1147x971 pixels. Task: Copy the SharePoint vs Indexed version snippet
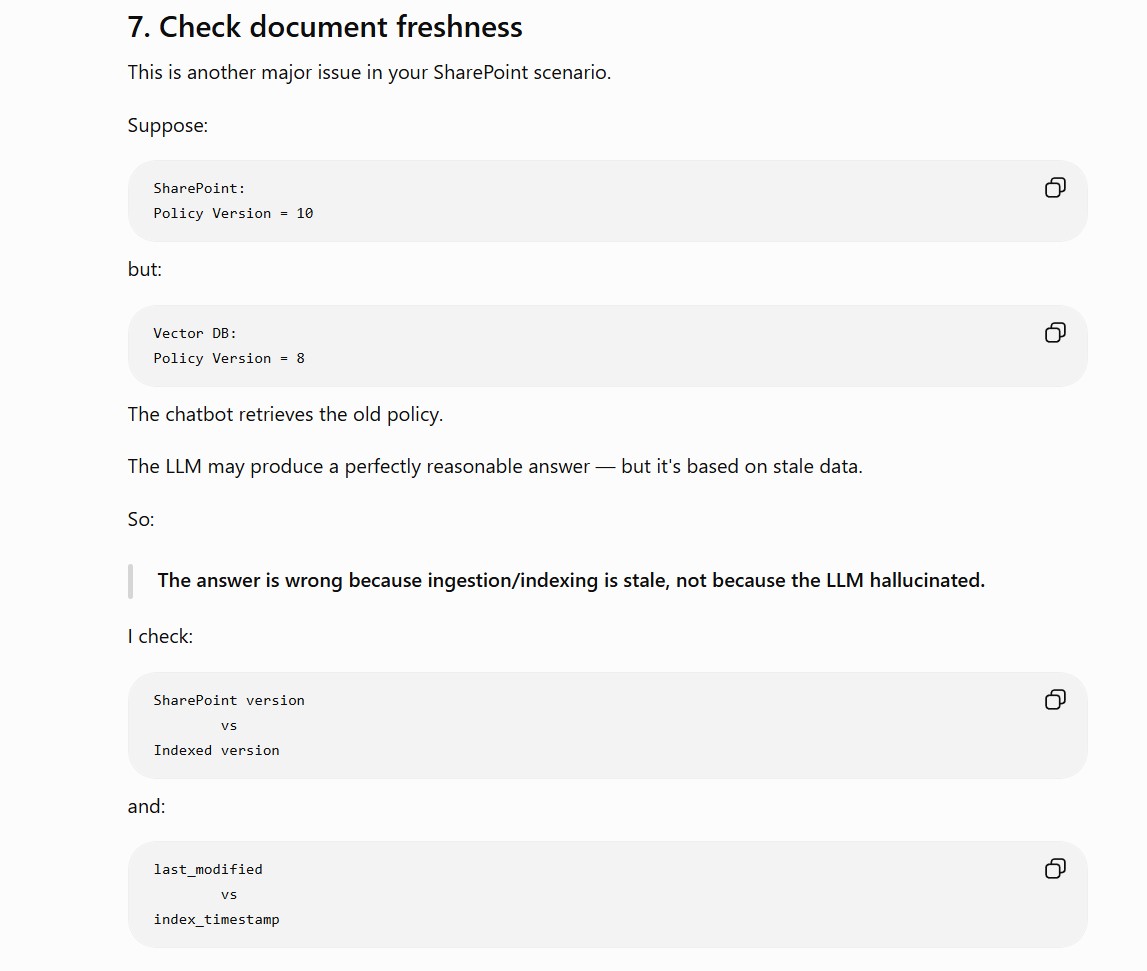[1055, 700]
